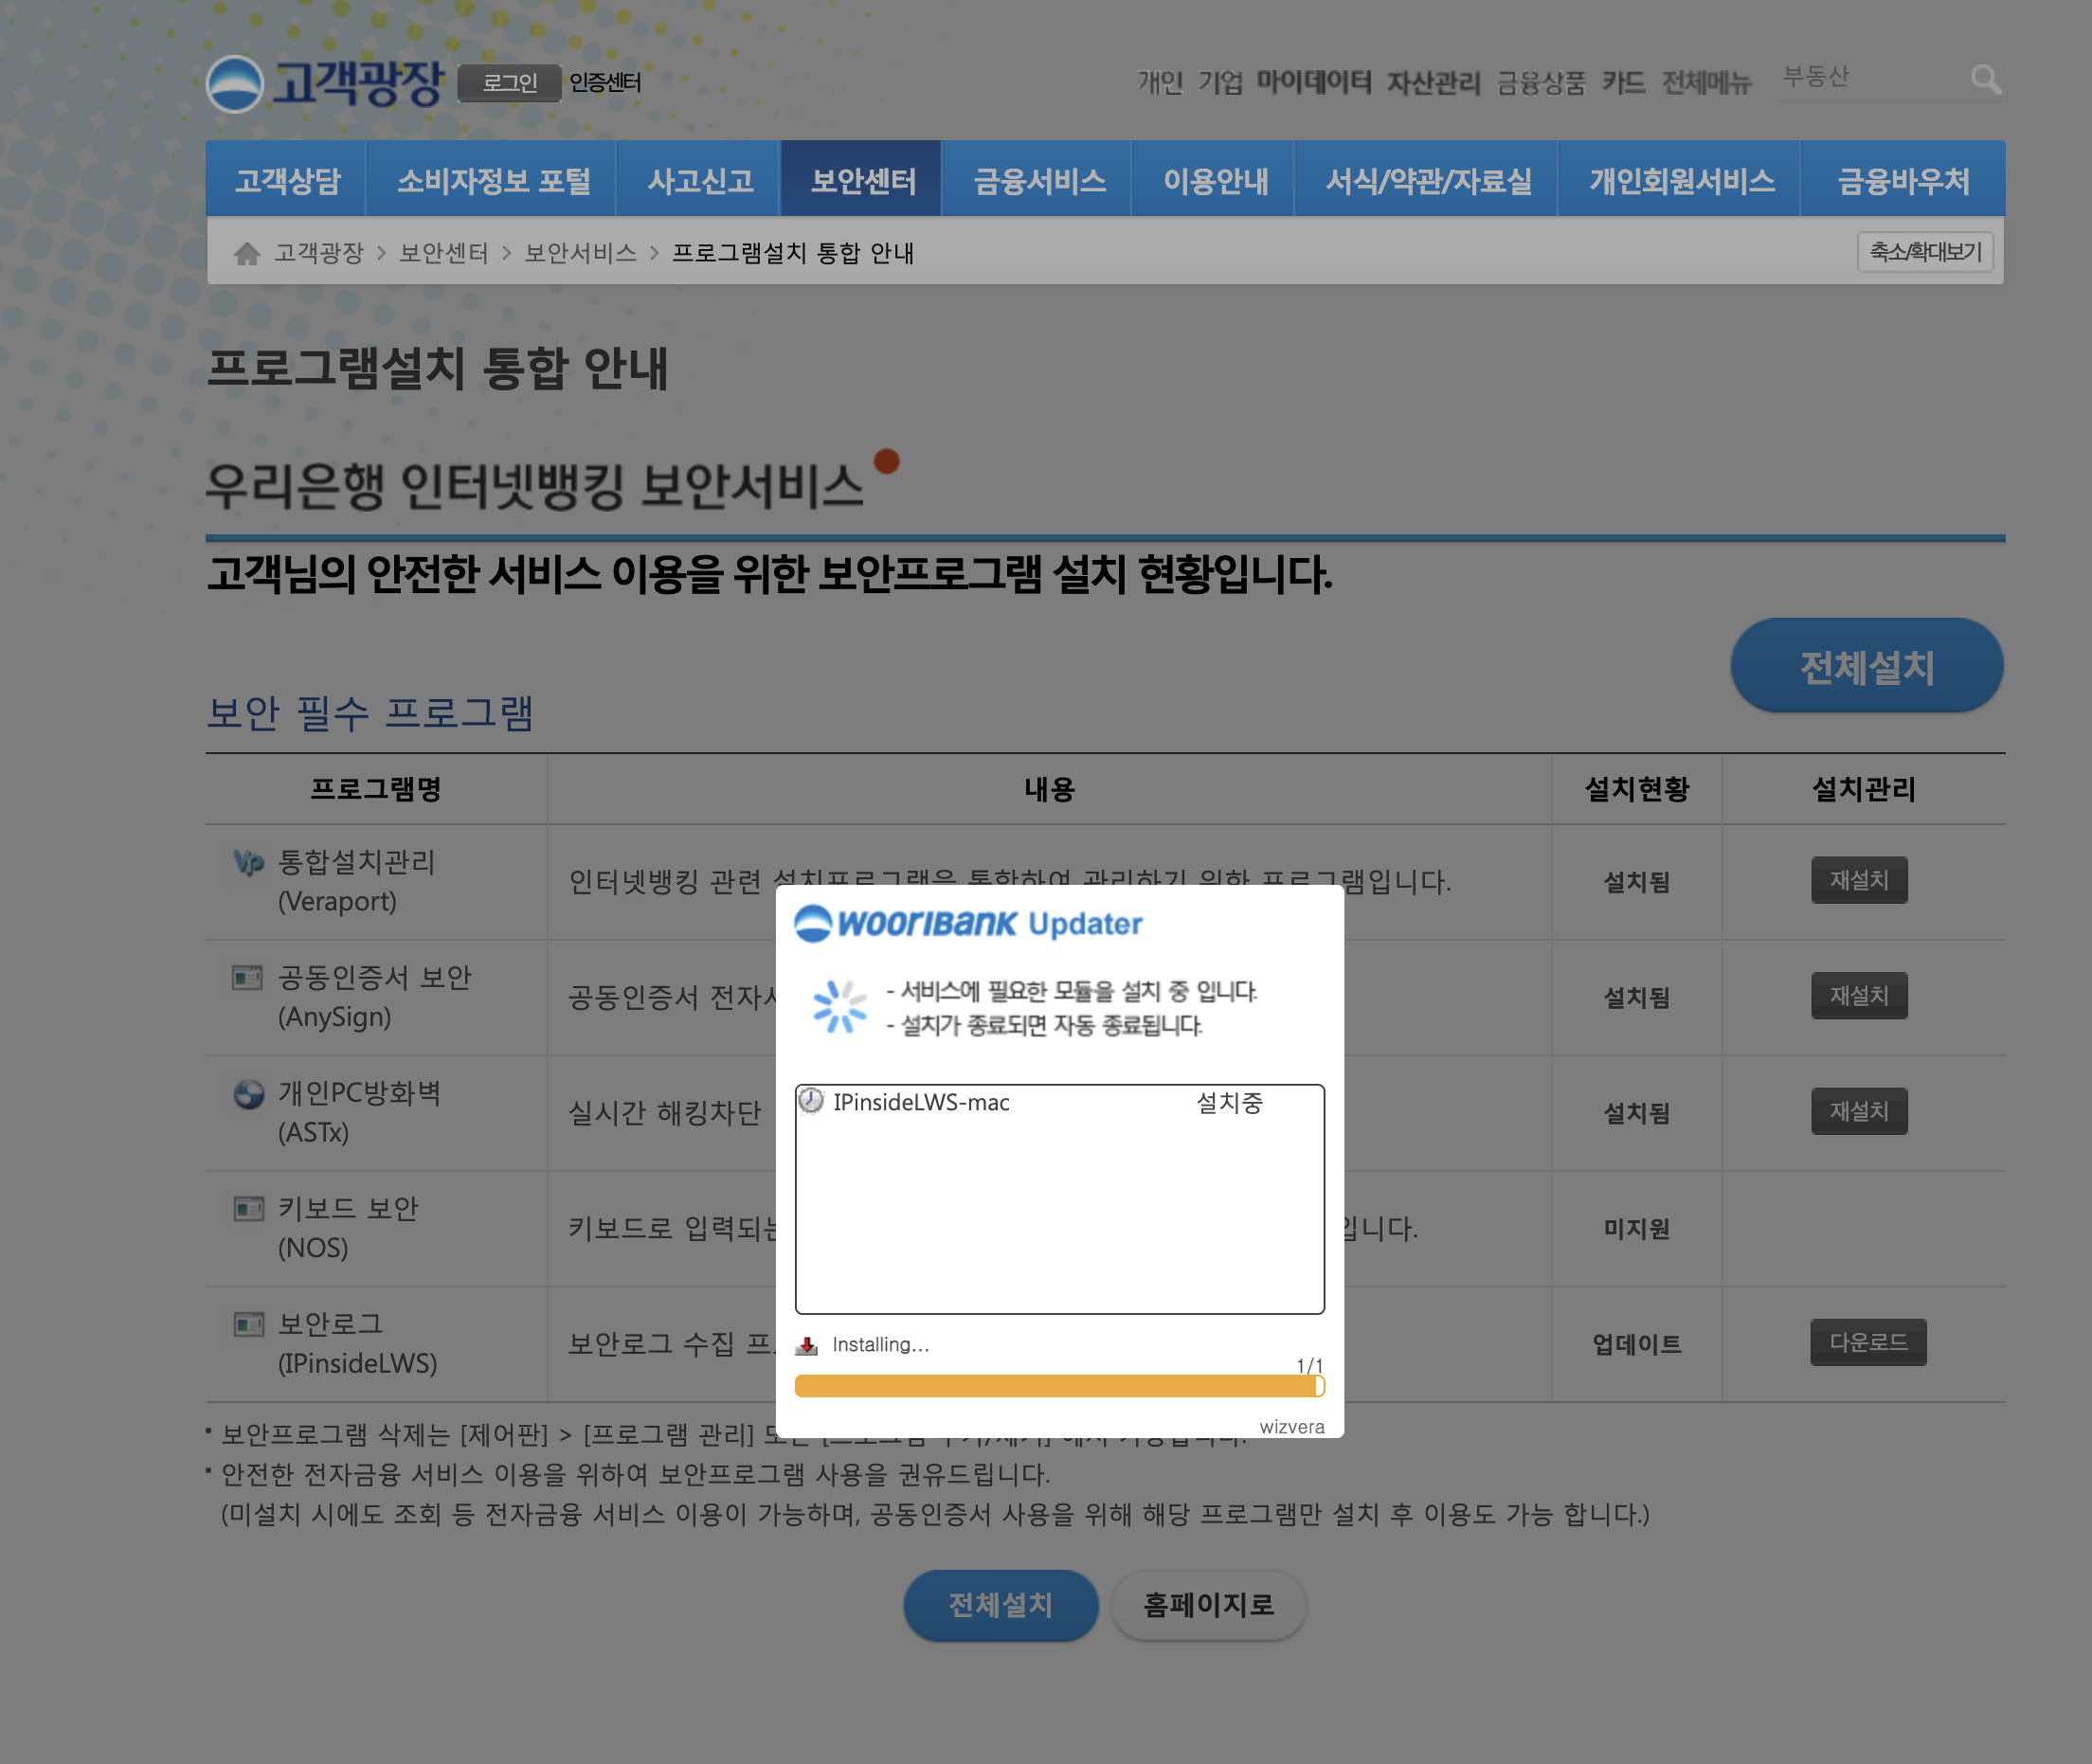2092x1764 pixels.
Task: Click the search magnifier icon
Action: pyautogui.click(x=1985, y=79)
